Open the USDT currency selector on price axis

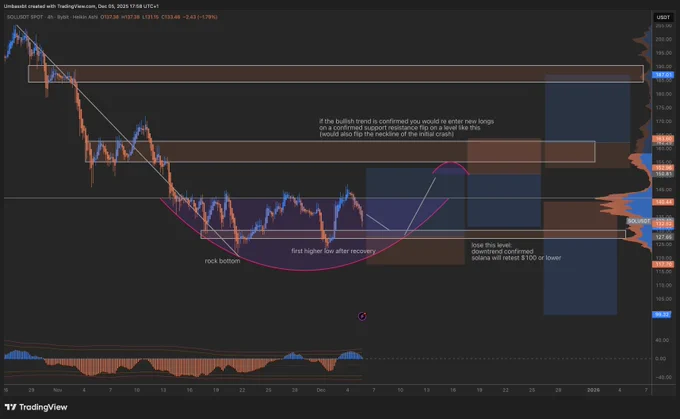click(x=663, y=17)
